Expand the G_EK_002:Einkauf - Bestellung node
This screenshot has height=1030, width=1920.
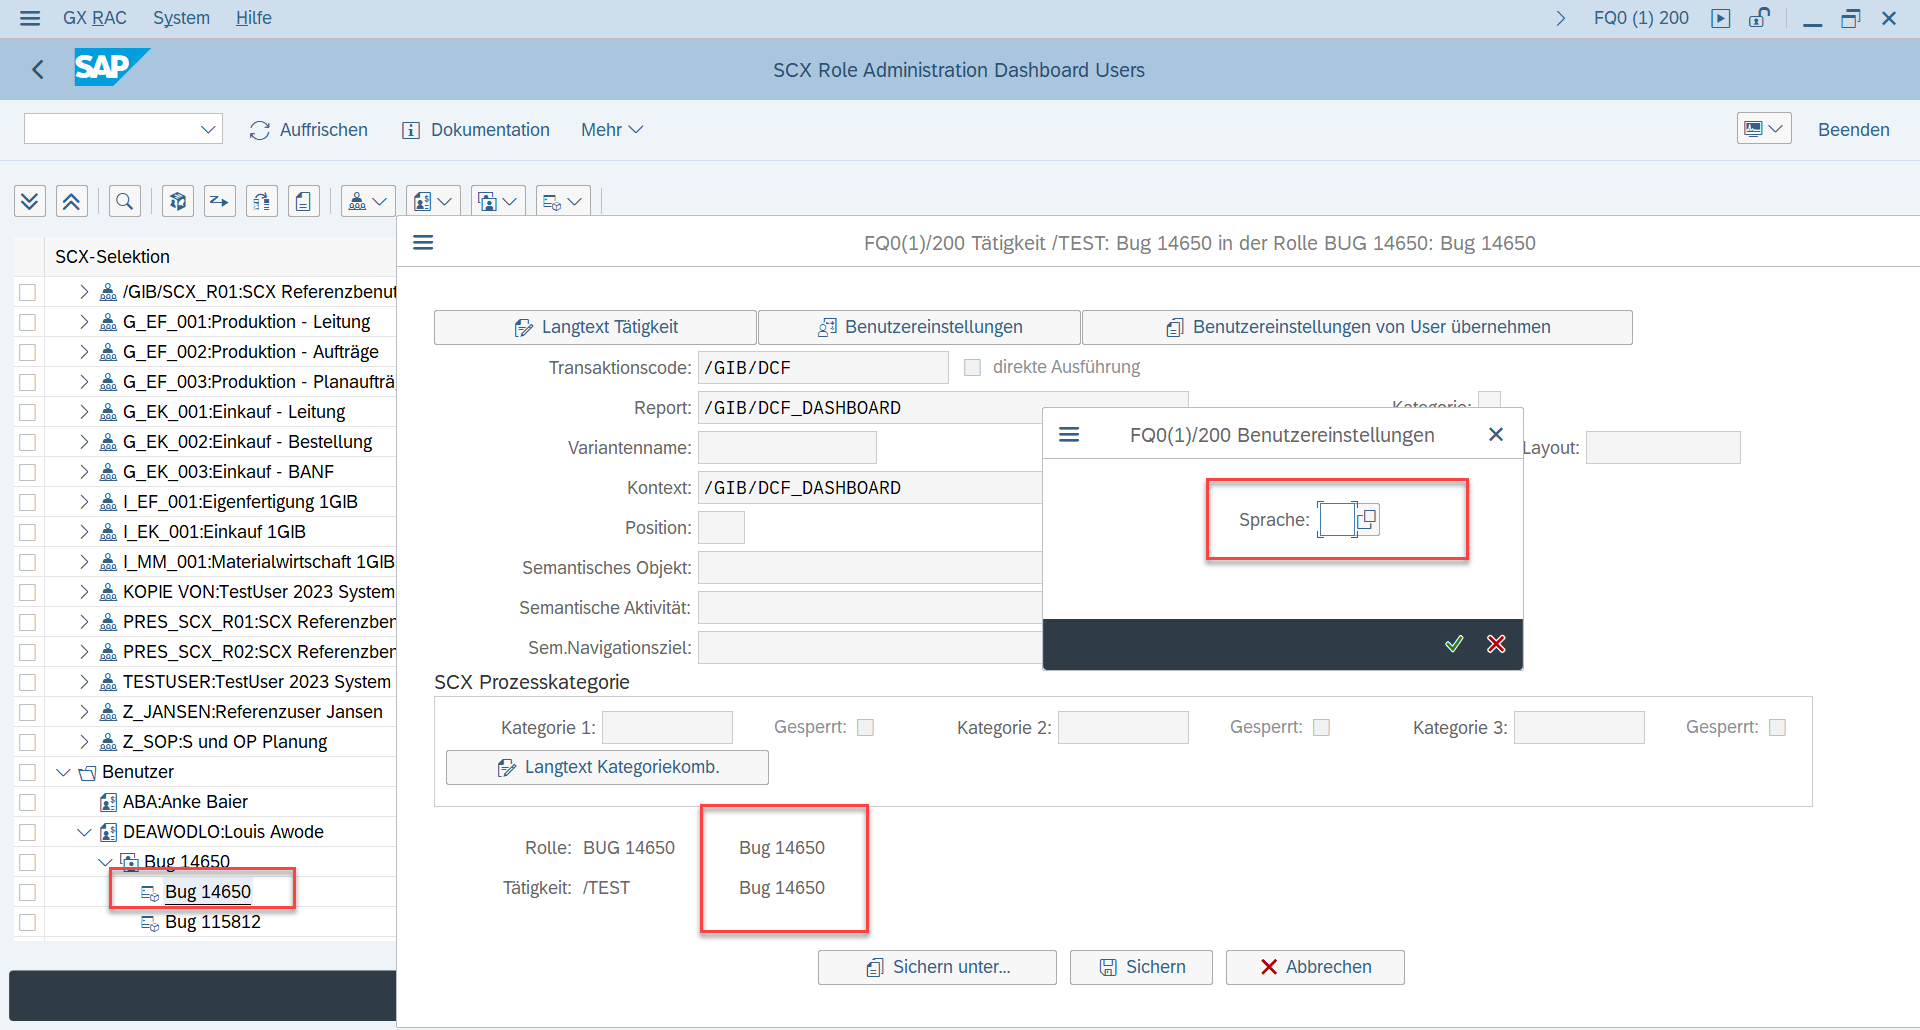tap(84, 442)
